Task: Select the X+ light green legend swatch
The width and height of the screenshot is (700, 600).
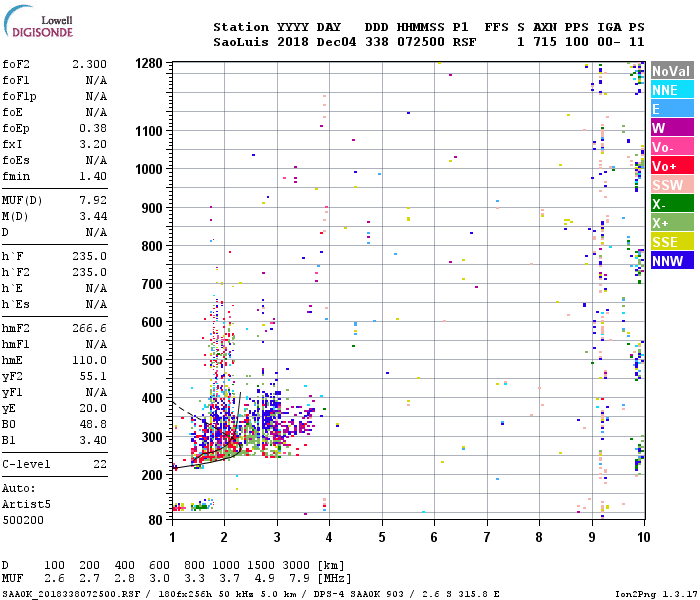Action: point(672,223)
